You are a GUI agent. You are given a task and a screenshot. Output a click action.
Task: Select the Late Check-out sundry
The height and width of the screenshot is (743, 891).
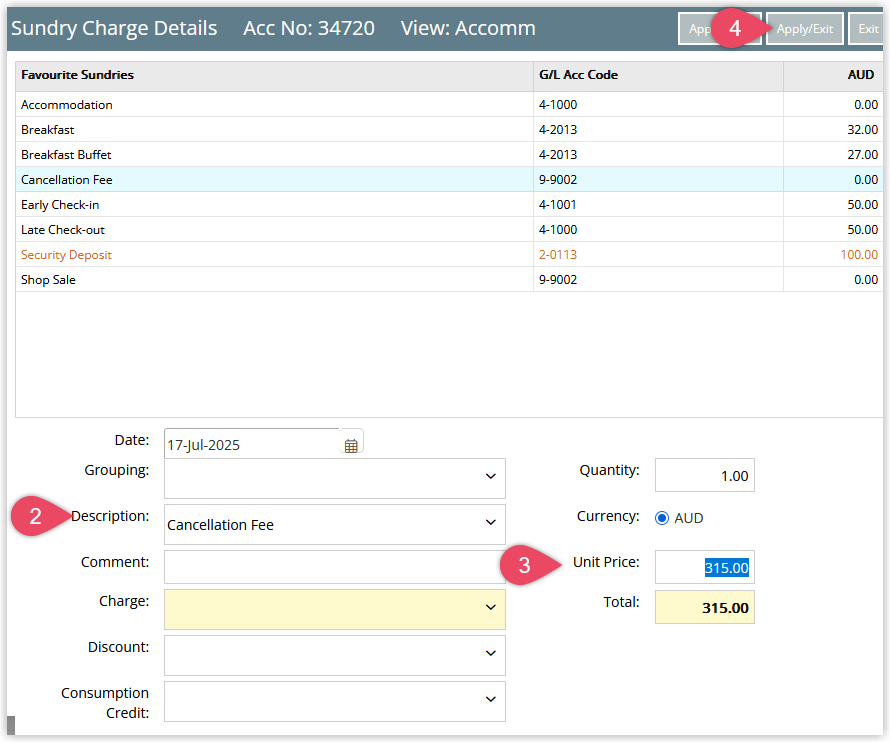pyautogui.click(x=449, y=229)
